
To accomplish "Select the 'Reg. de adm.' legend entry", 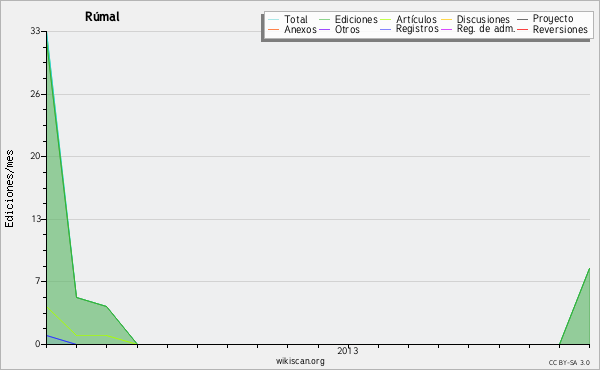I will pos(486,29).
